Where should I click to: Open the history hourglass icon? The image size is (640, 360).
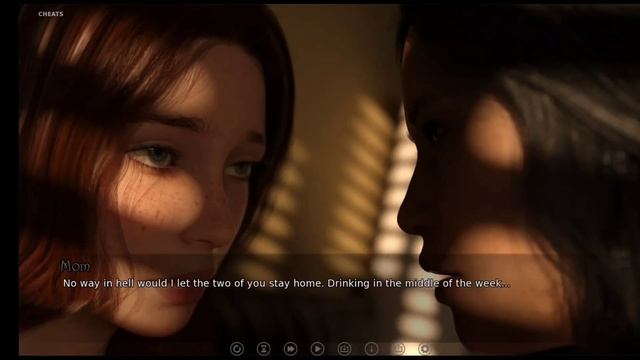(264, 349)
